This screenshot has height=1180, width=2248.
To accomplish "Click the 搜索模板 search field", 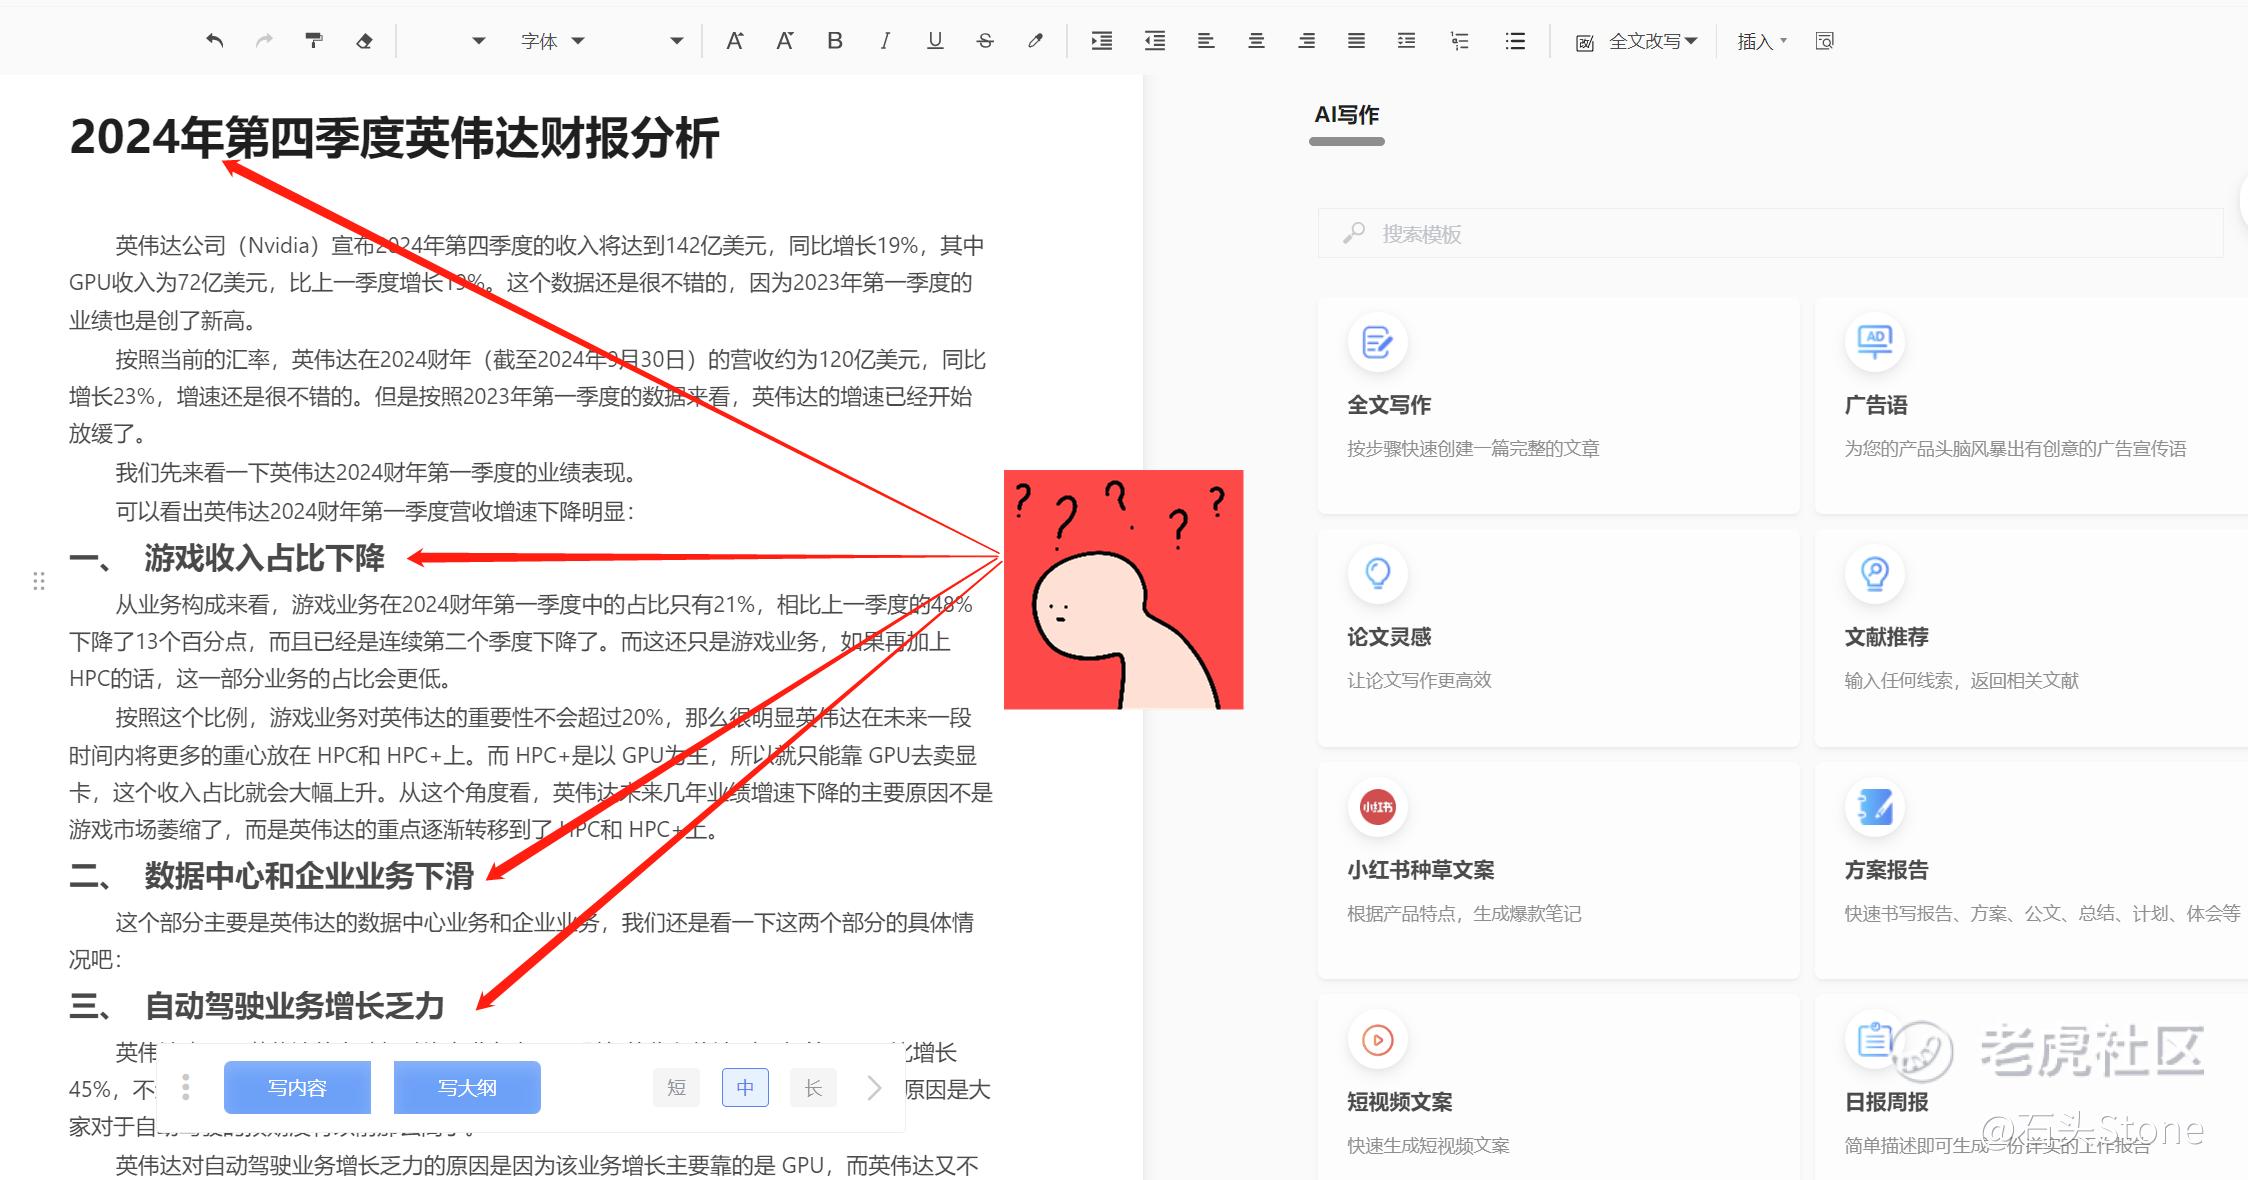I will pos(1770,234).
